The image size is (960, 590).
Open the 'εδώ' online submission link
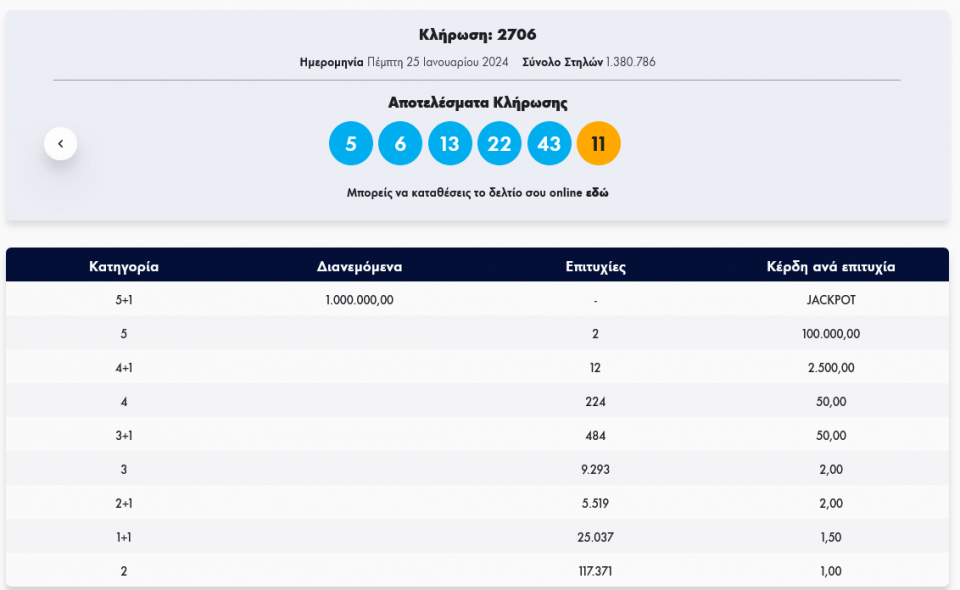[597, 192]
